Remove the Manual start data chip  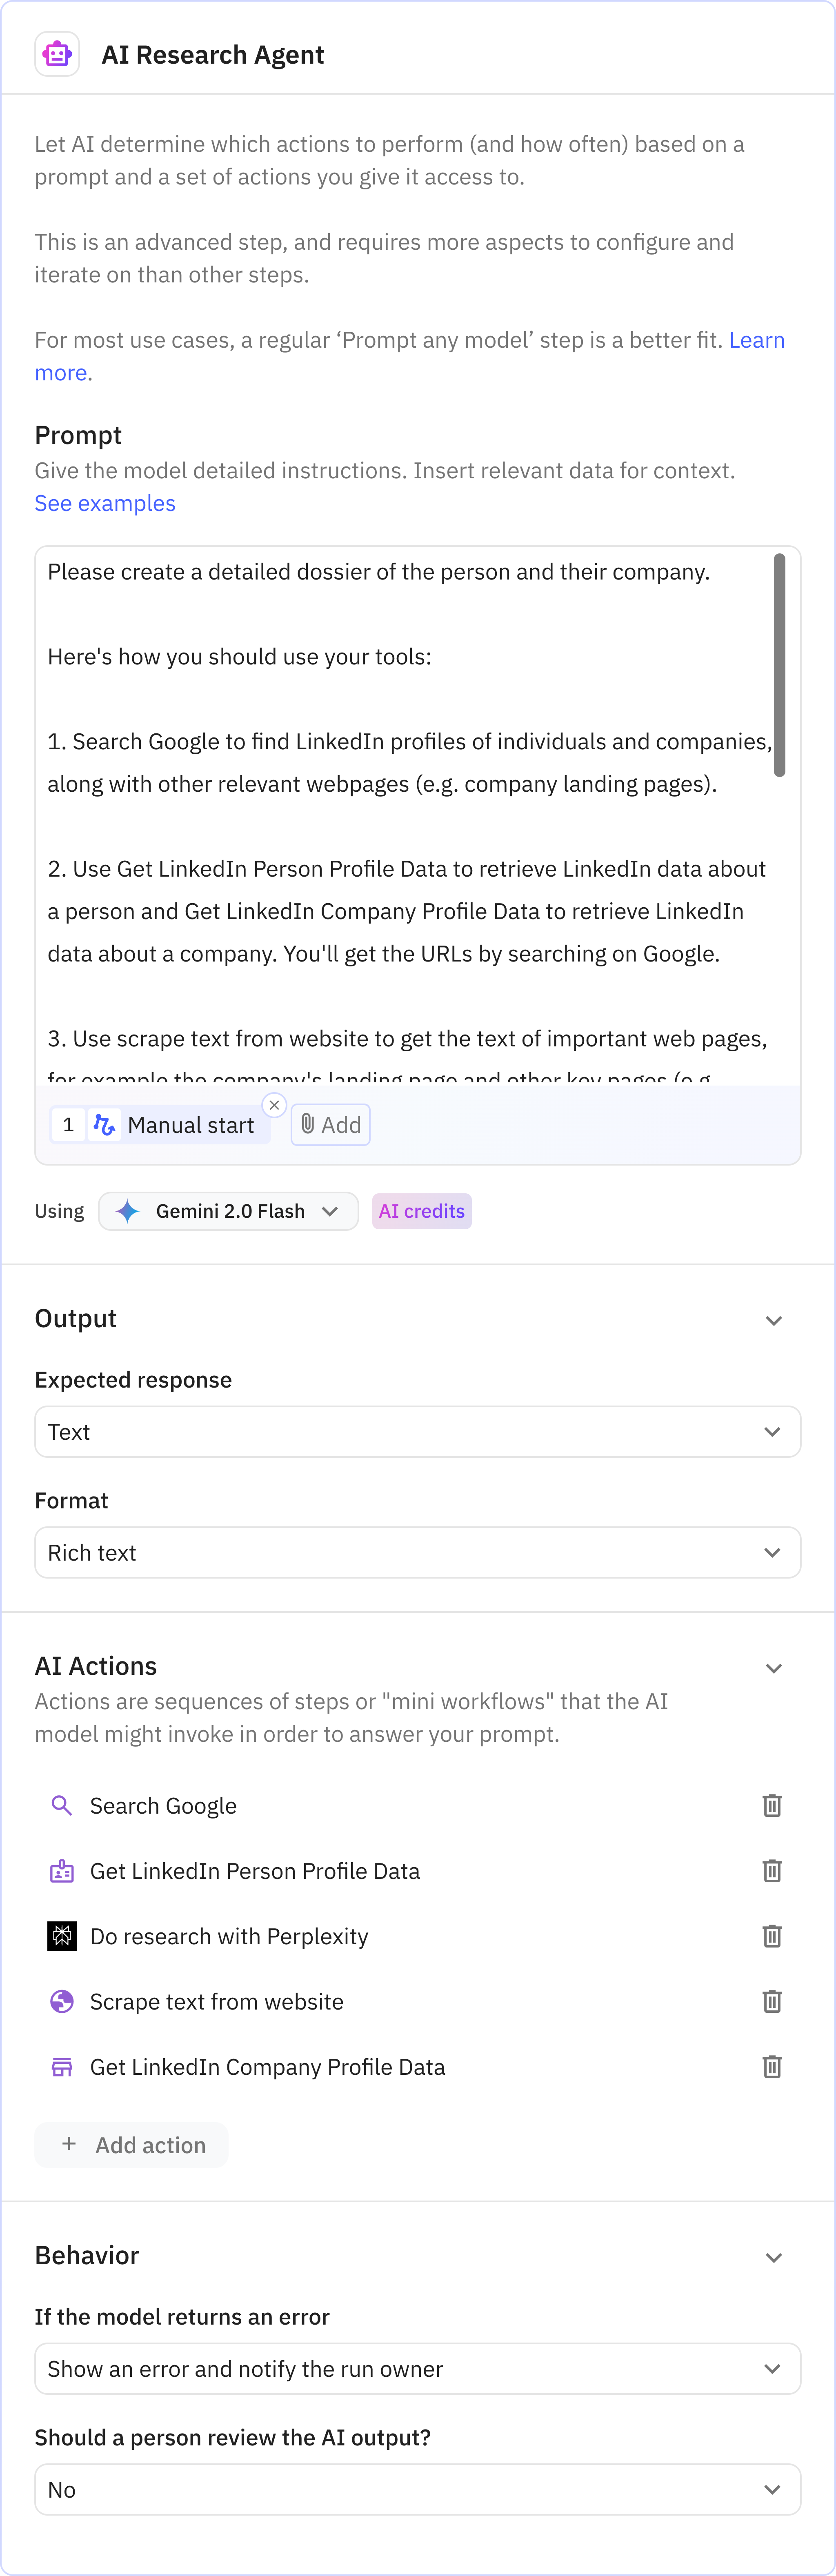(x=274, y=1105)
